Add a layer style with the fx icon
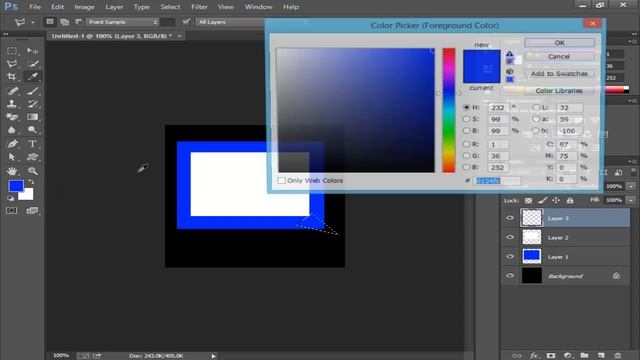 534,356
